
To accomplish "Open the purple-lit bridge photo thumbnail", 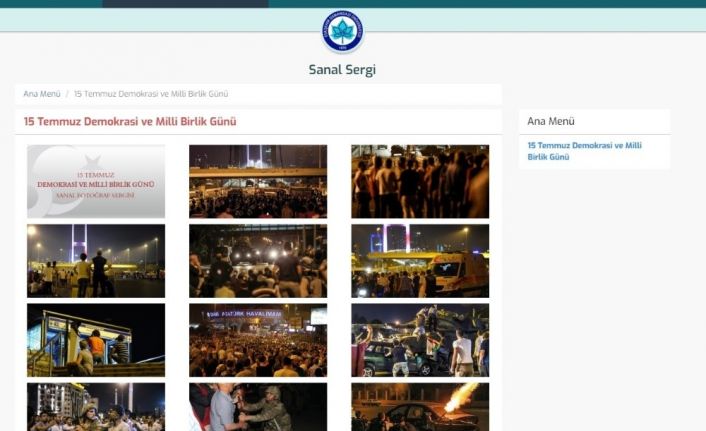I will pos(96,260).
